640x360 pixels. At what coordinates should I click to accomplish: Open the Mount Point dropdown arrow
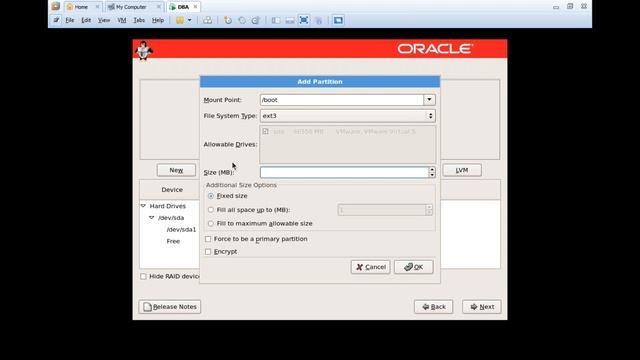[429, 100]
